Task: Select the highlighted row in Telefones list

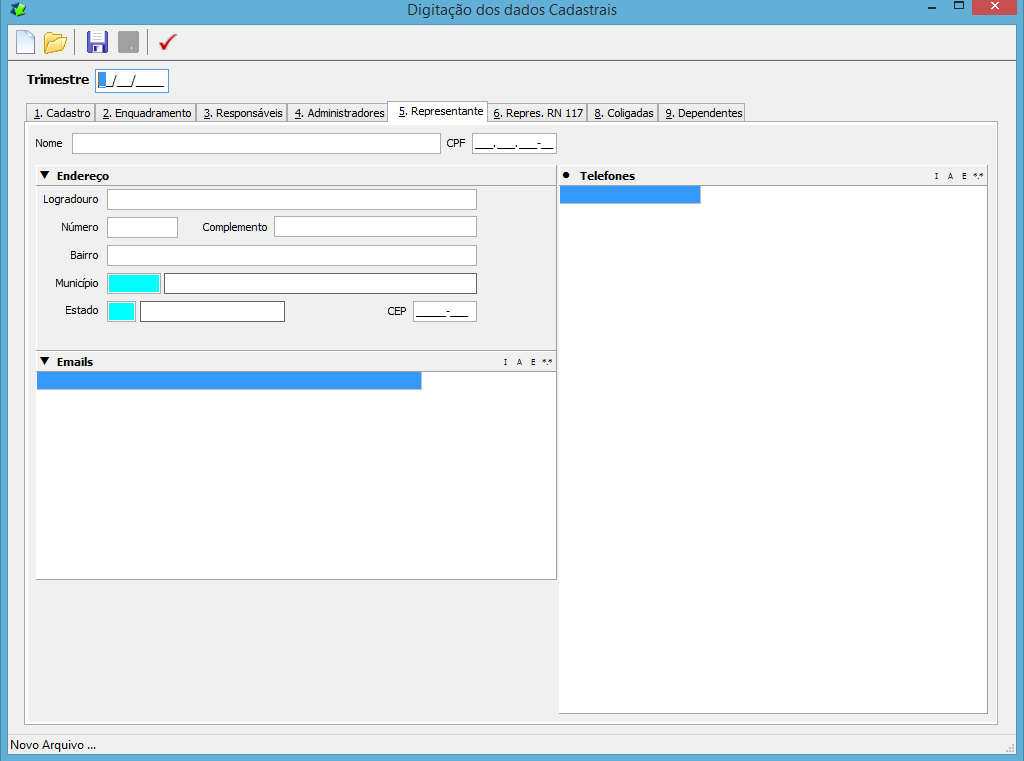Action: 630,195
